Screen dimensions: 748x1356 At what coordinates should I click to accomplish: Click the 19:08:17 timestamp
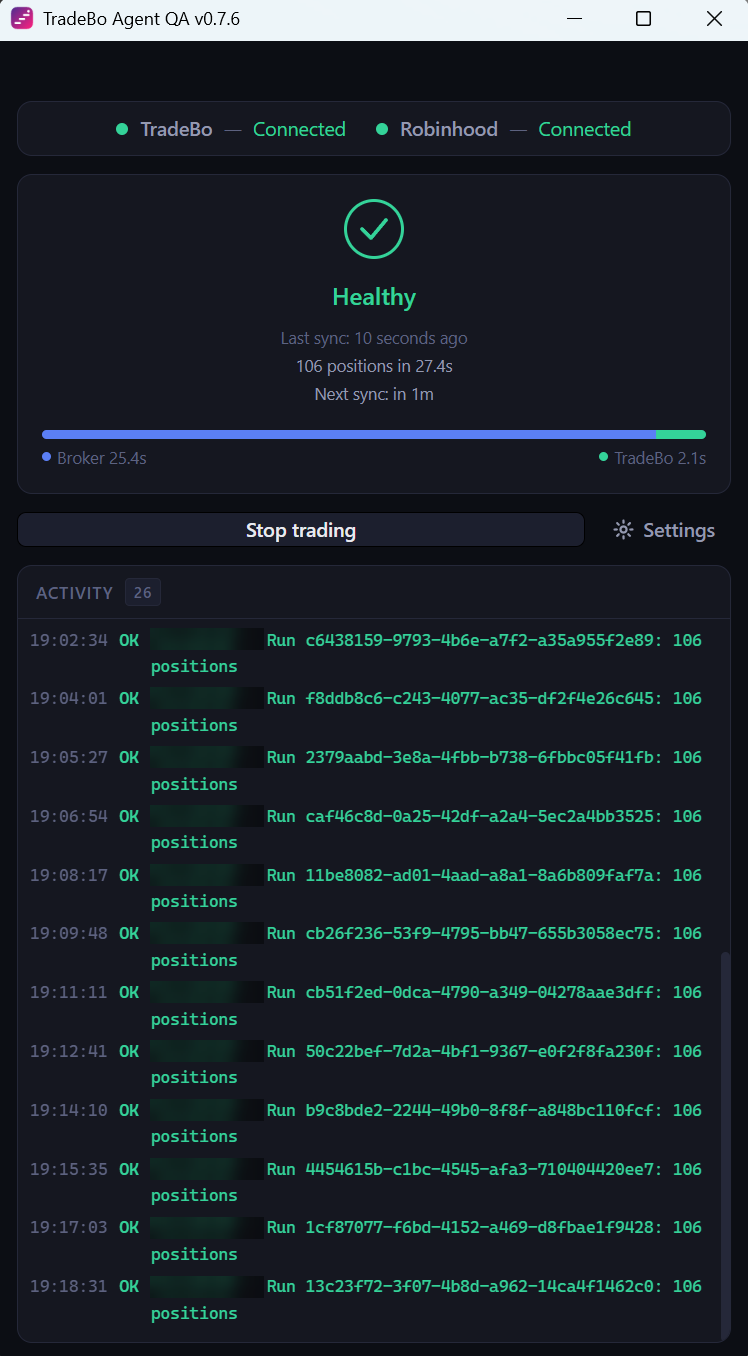pyautogui.click(x=68, y=875)
